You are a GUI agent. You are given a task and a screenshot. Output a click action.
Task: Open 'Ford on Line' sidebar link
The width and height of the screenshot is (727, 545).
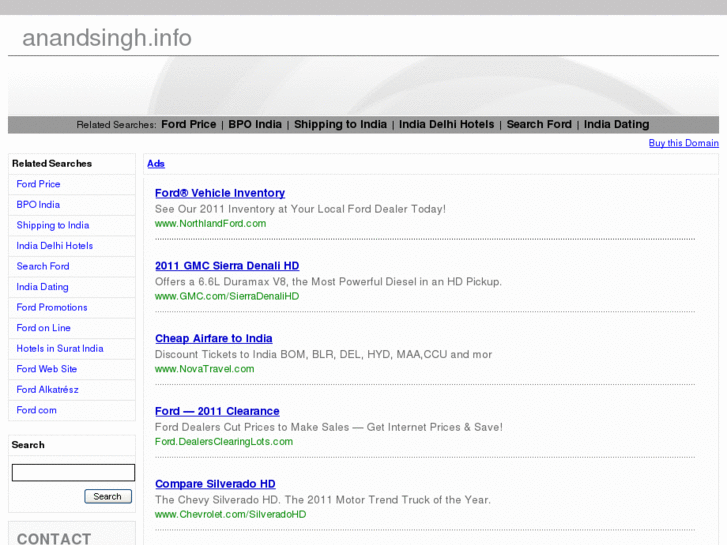pos(44,328)
